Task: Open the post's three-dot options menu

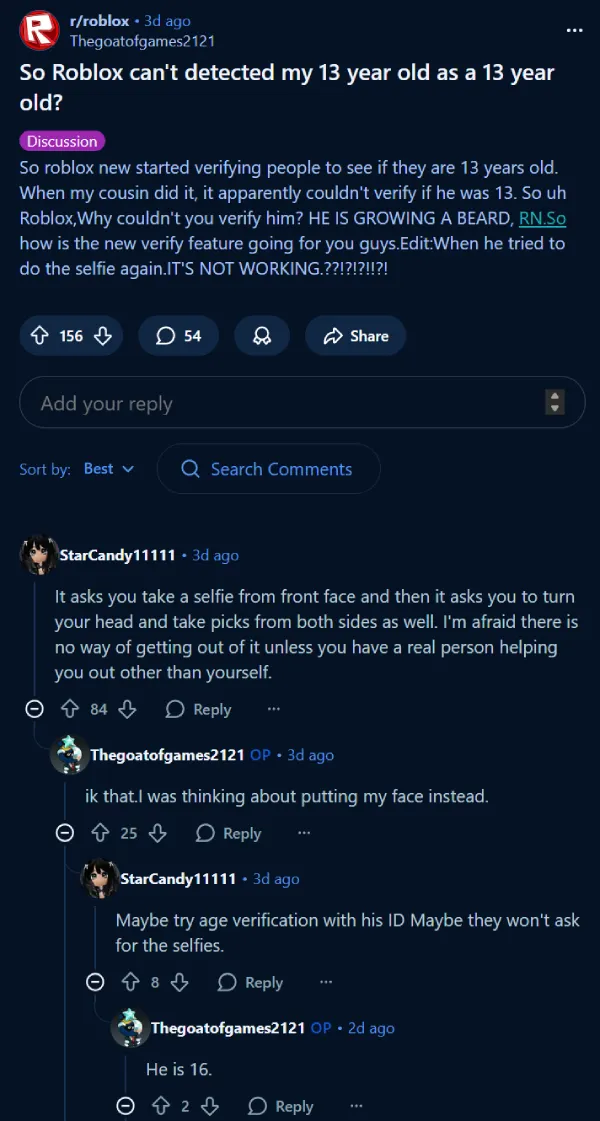Action: tap(574, 30)
